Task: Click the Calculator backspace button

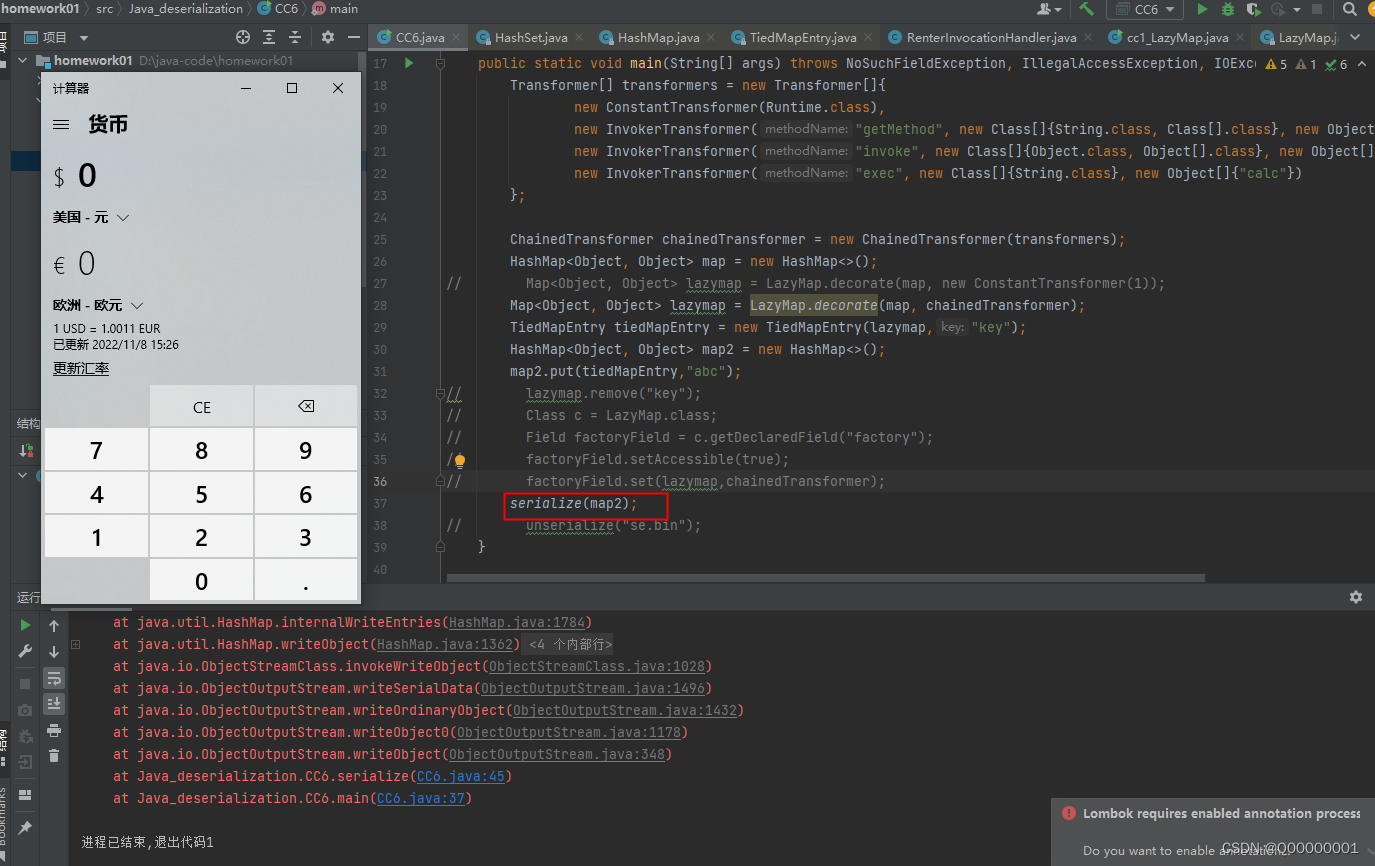Action: [306, 407]
